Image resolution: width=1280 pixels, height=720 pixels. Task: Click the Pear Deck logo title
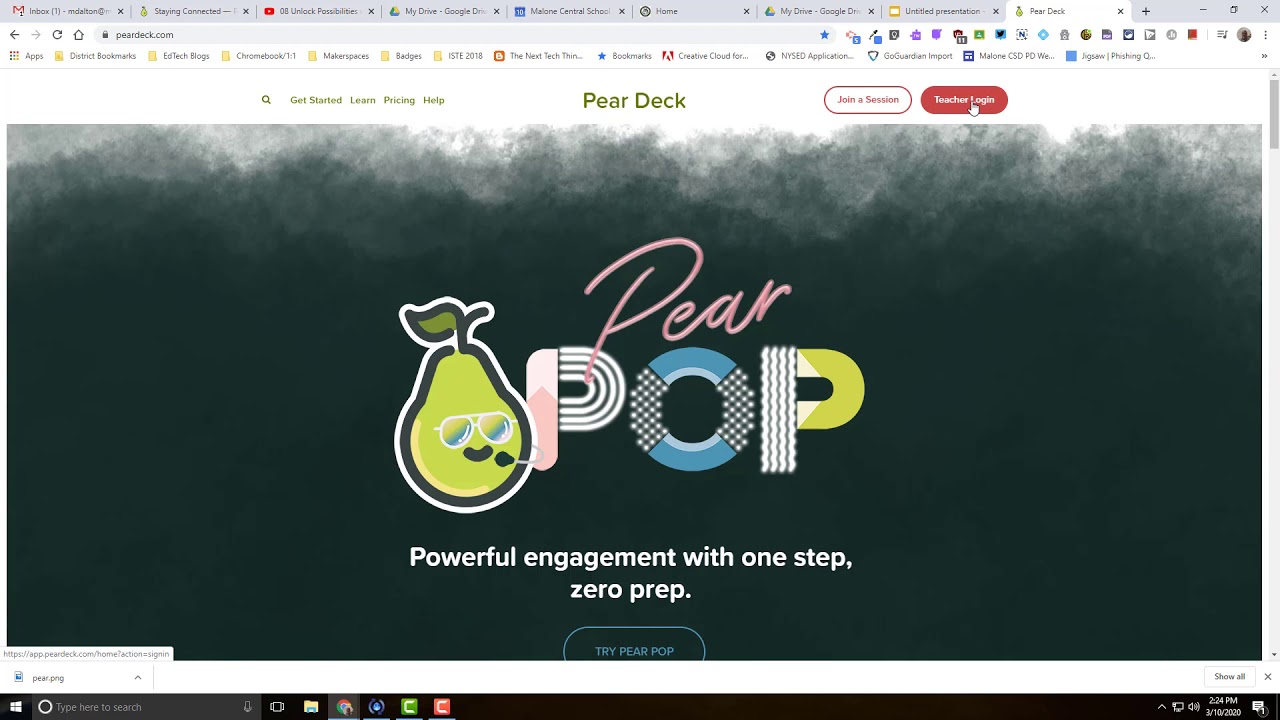634,100
